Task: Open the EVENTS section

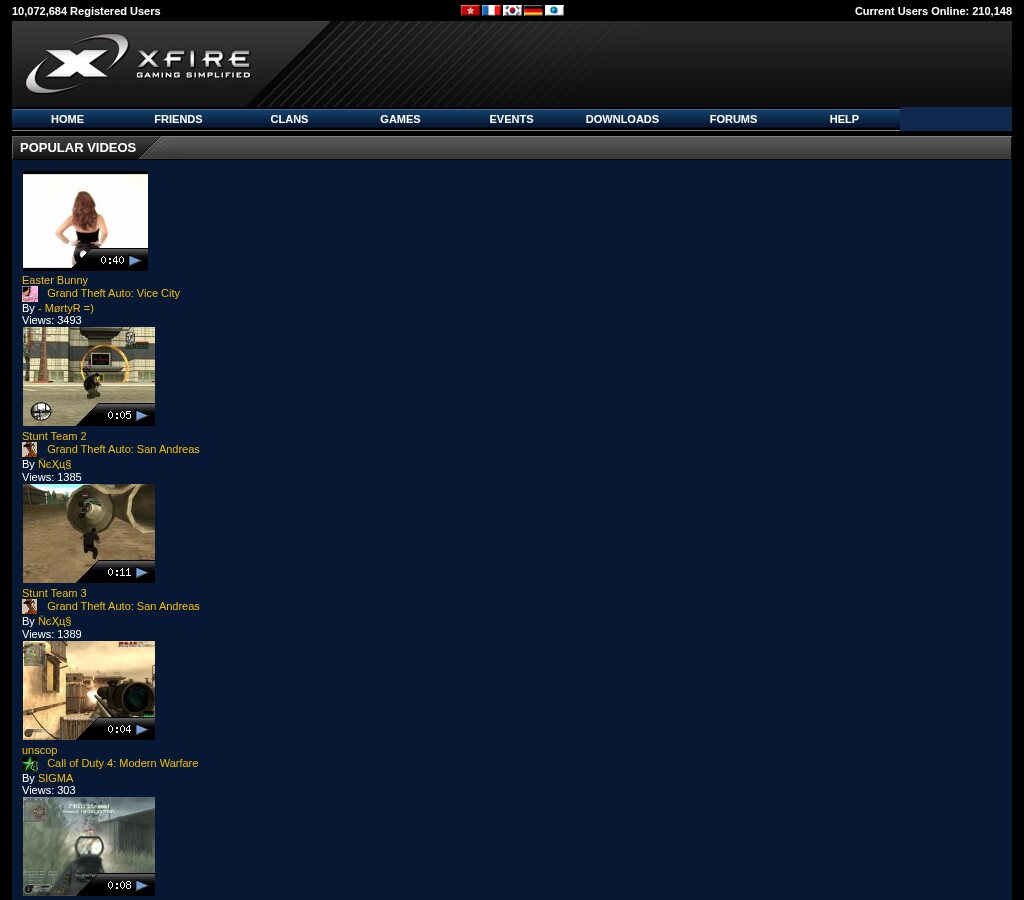Action: (x=511, y=120)
